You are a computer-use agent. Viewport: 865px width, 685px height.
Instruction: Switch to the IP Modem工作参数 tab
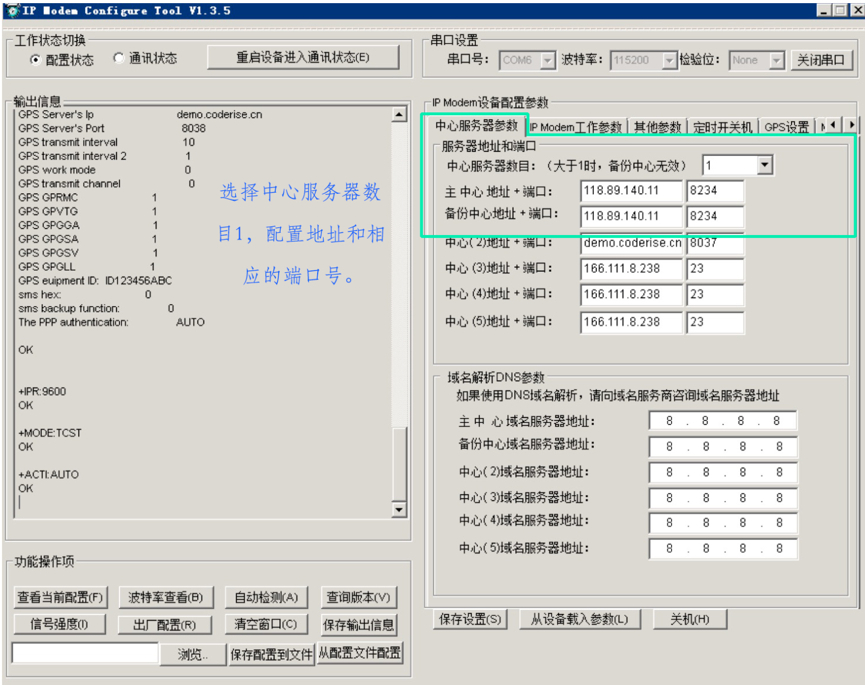(x=575, y=127)
